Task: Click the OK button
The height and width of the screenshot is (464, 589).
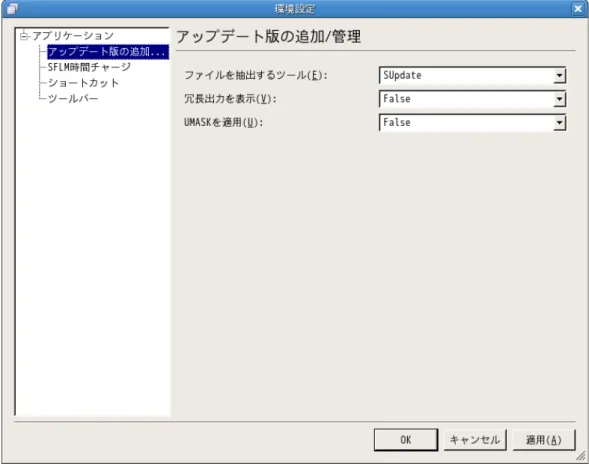Action: point(406,440)
